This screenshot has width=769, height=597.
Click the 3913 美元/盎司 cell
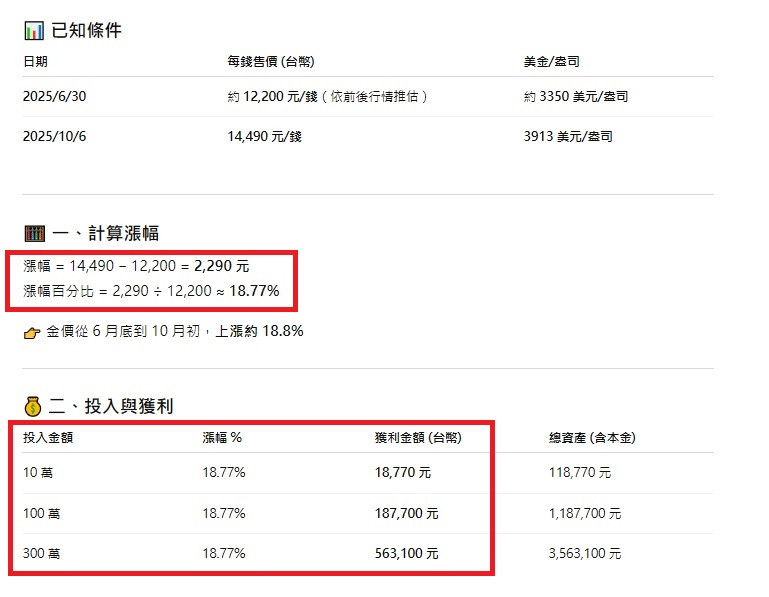568,136
